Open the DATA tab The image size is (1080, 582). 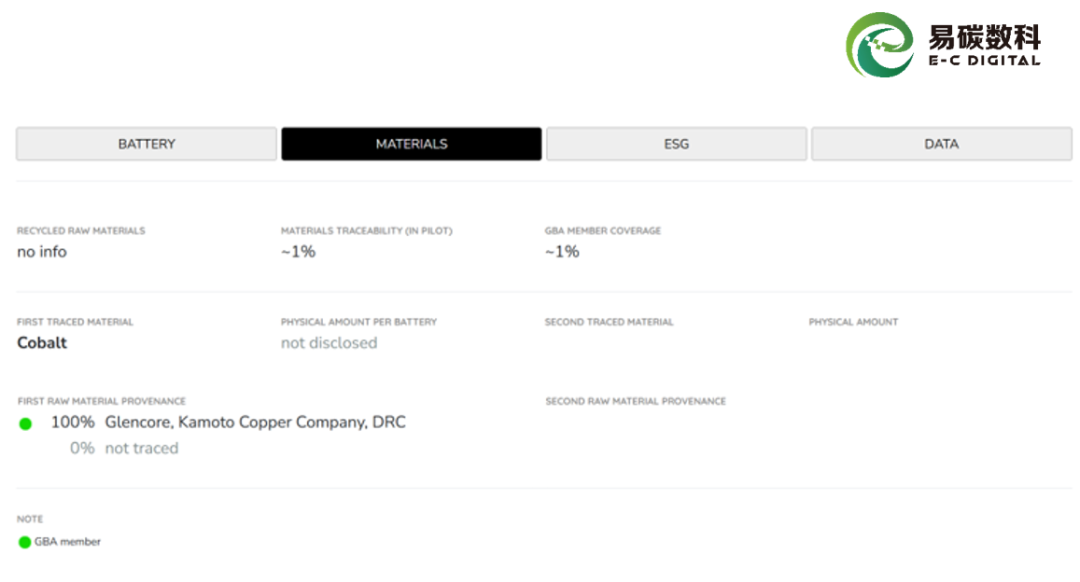941,144
